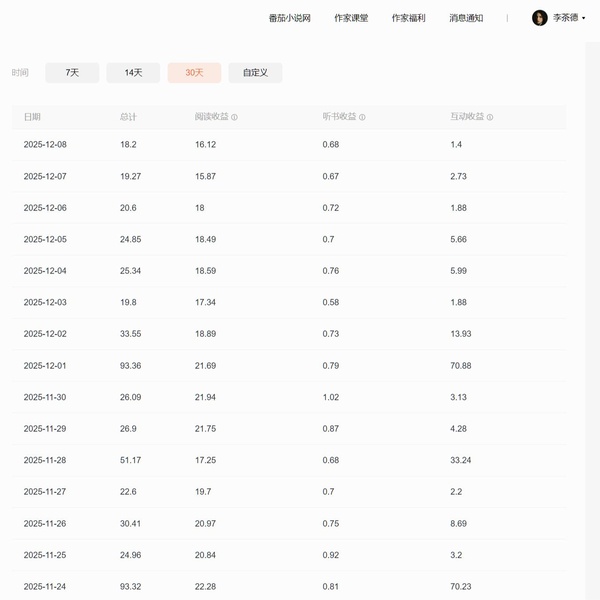Click the 日期 column header
600x600 pixels.
(x=32, y=117)
